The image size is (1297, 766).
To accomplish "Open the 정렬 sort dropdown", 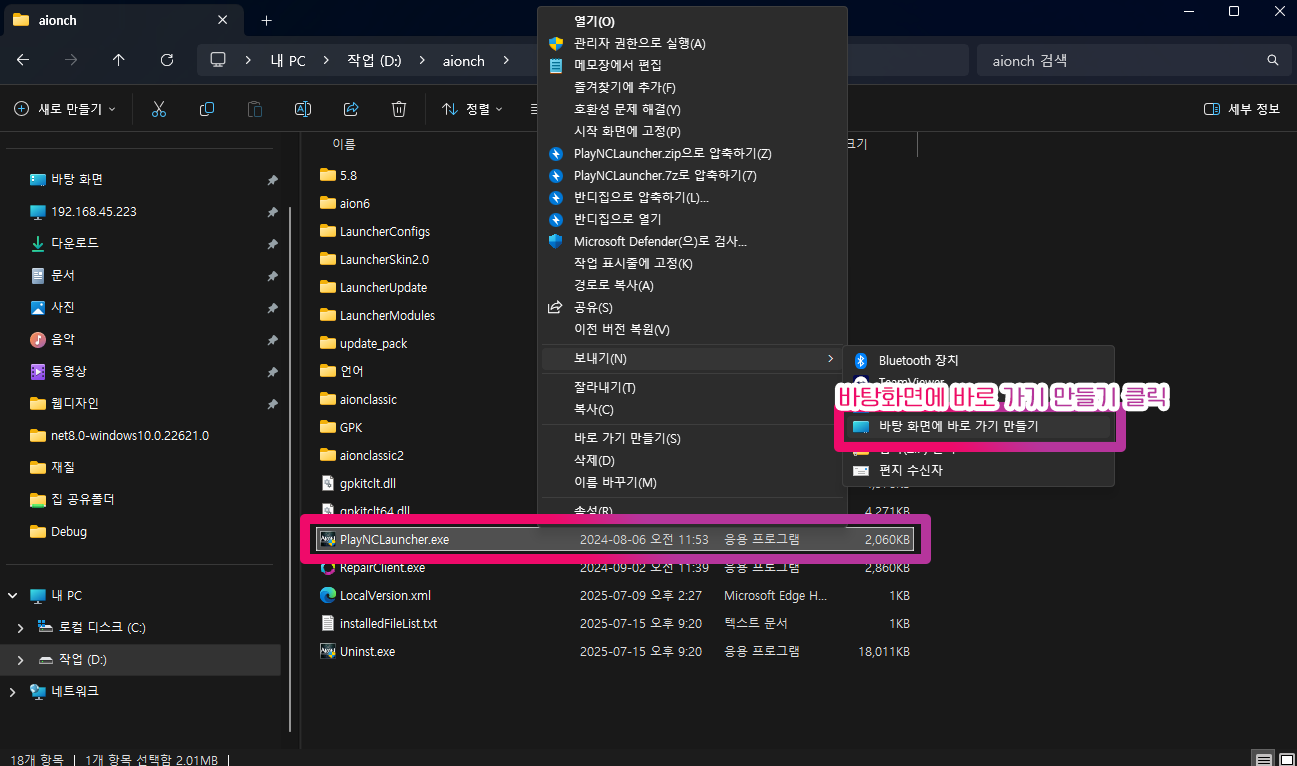I will coord(472,109).
